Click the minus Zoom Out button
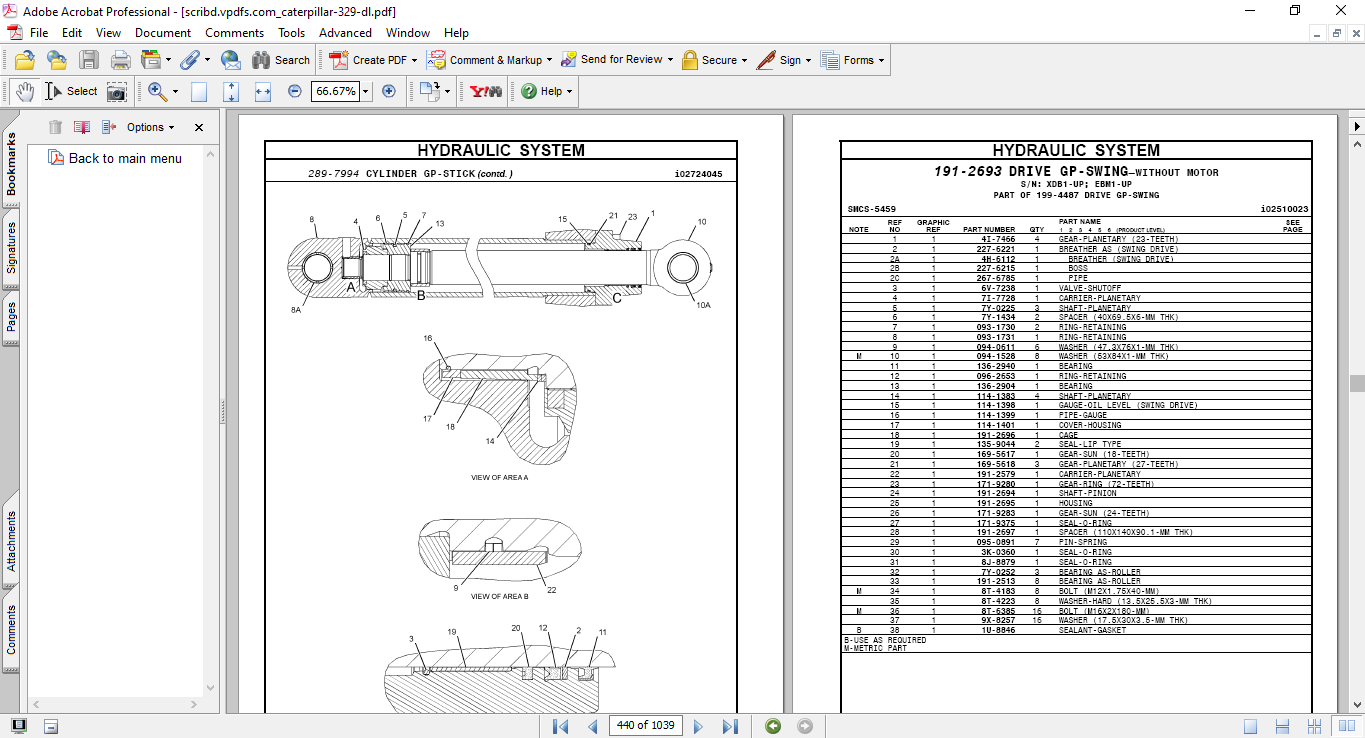 click(294, 91)
